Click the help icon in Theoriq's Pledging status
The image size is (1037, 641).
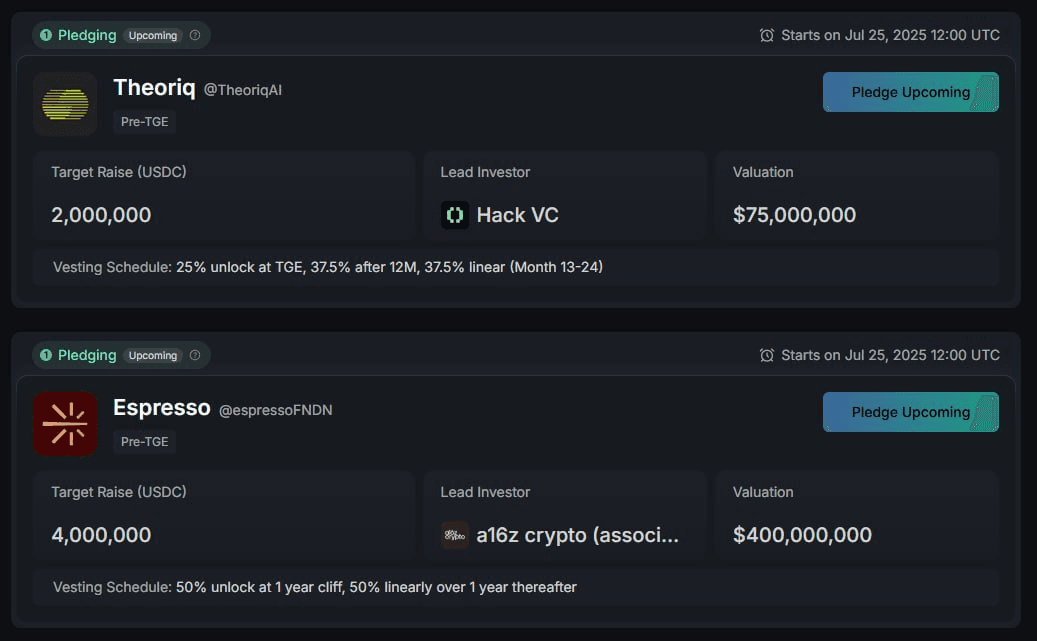point(195,35)
